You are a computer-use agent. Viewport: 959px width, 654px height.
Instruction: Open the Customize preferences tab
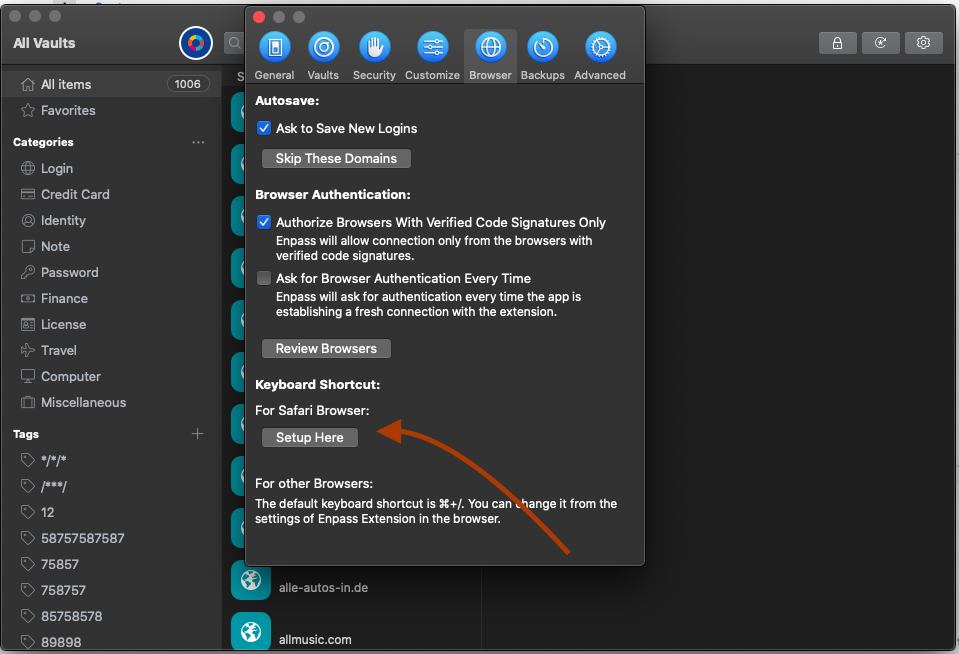432,56
